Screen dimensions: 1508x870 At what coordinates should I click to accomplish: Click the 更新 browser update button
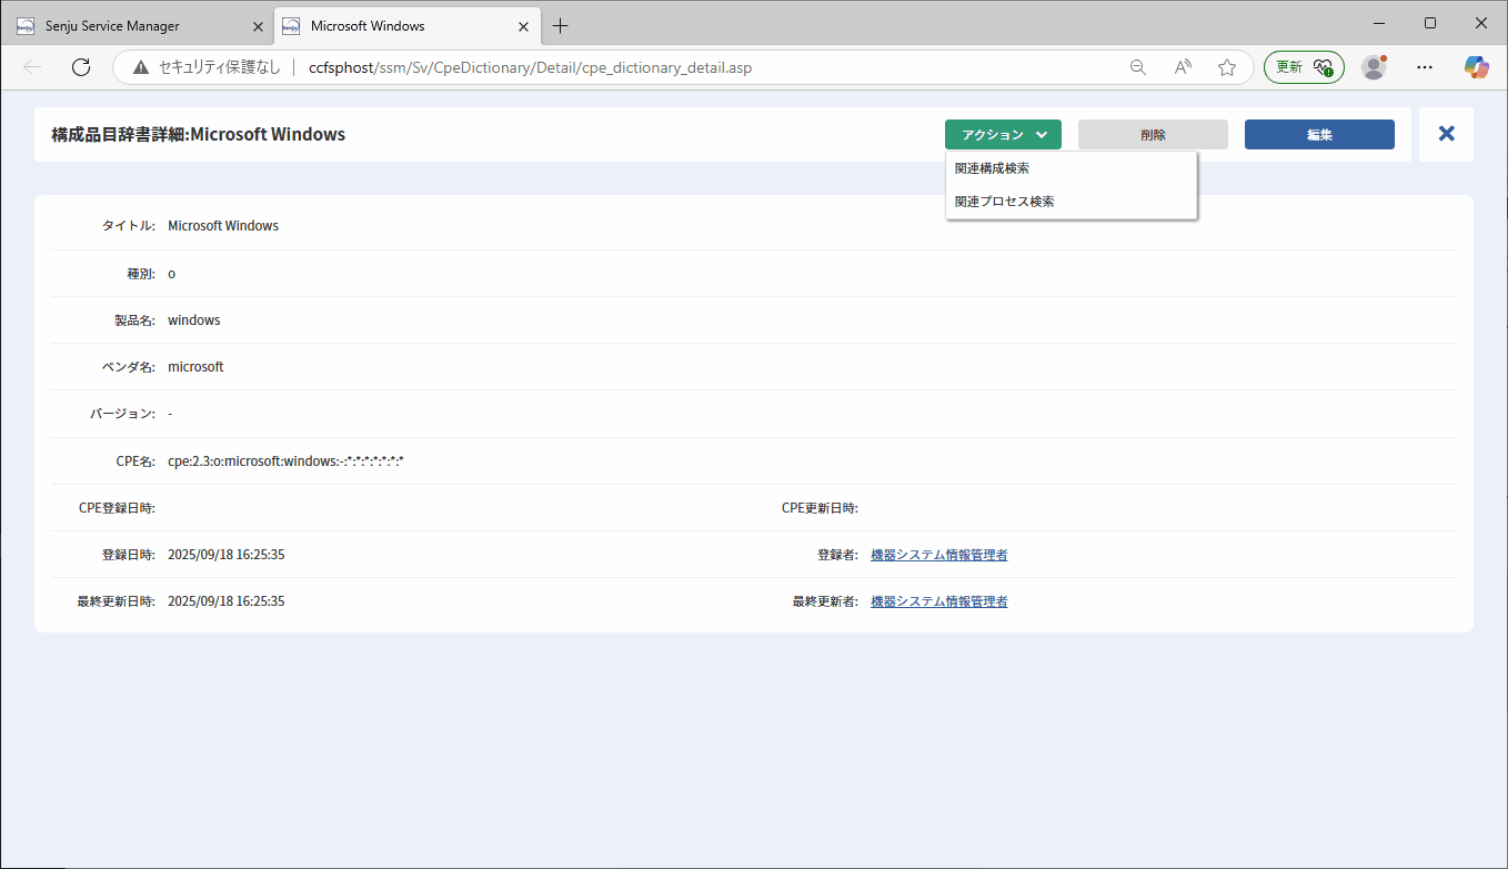click(x=1304, y=67)
